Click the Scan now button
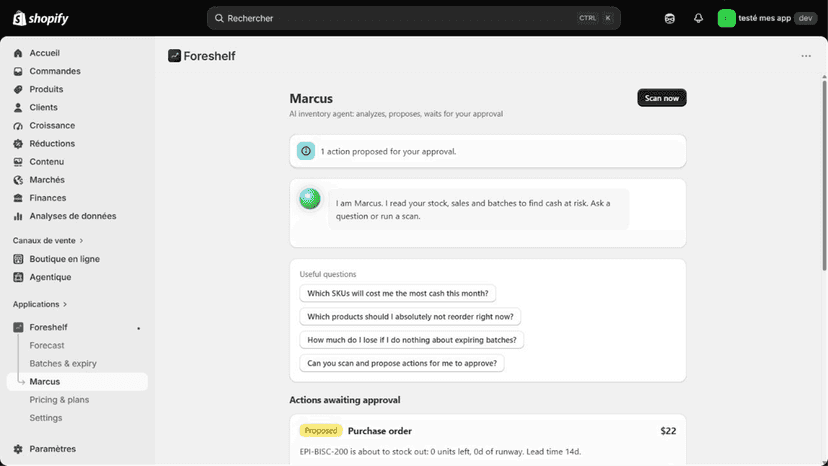 tap(662, 98)
